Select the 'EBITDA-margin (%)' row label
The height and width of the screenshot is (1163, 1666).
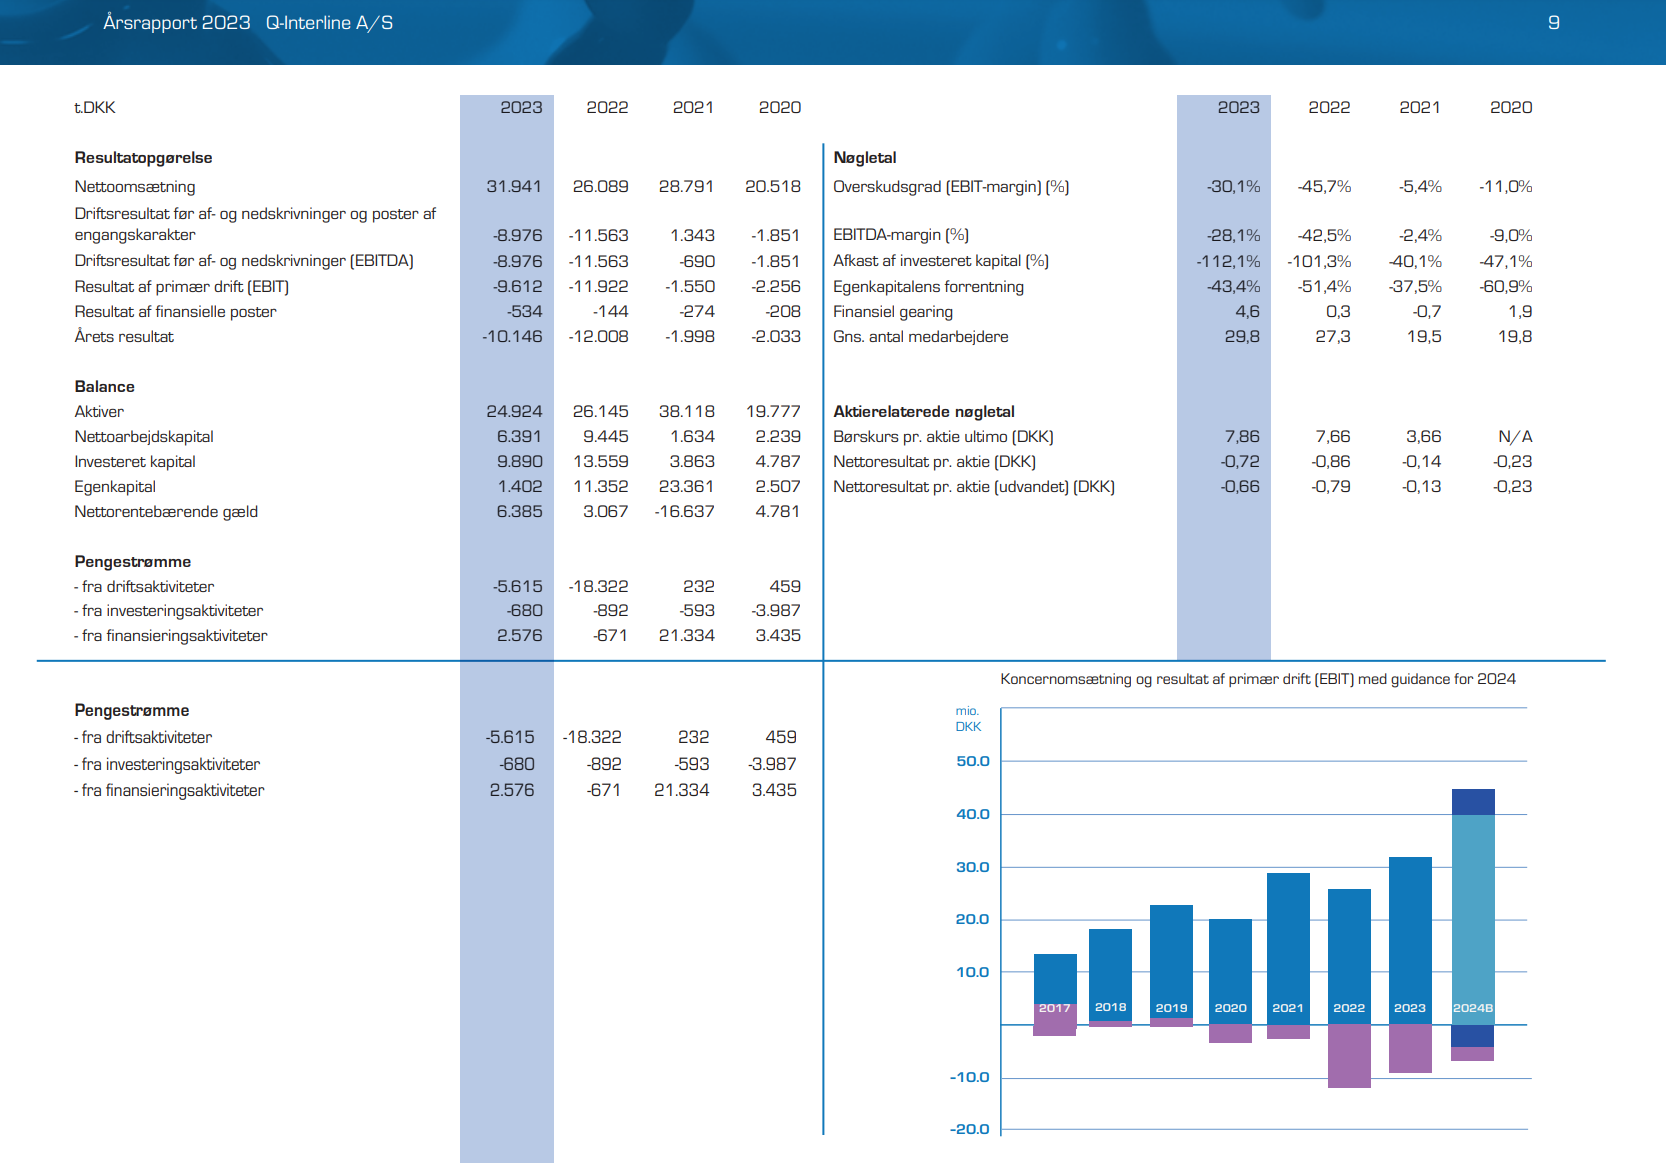(901, 235)
